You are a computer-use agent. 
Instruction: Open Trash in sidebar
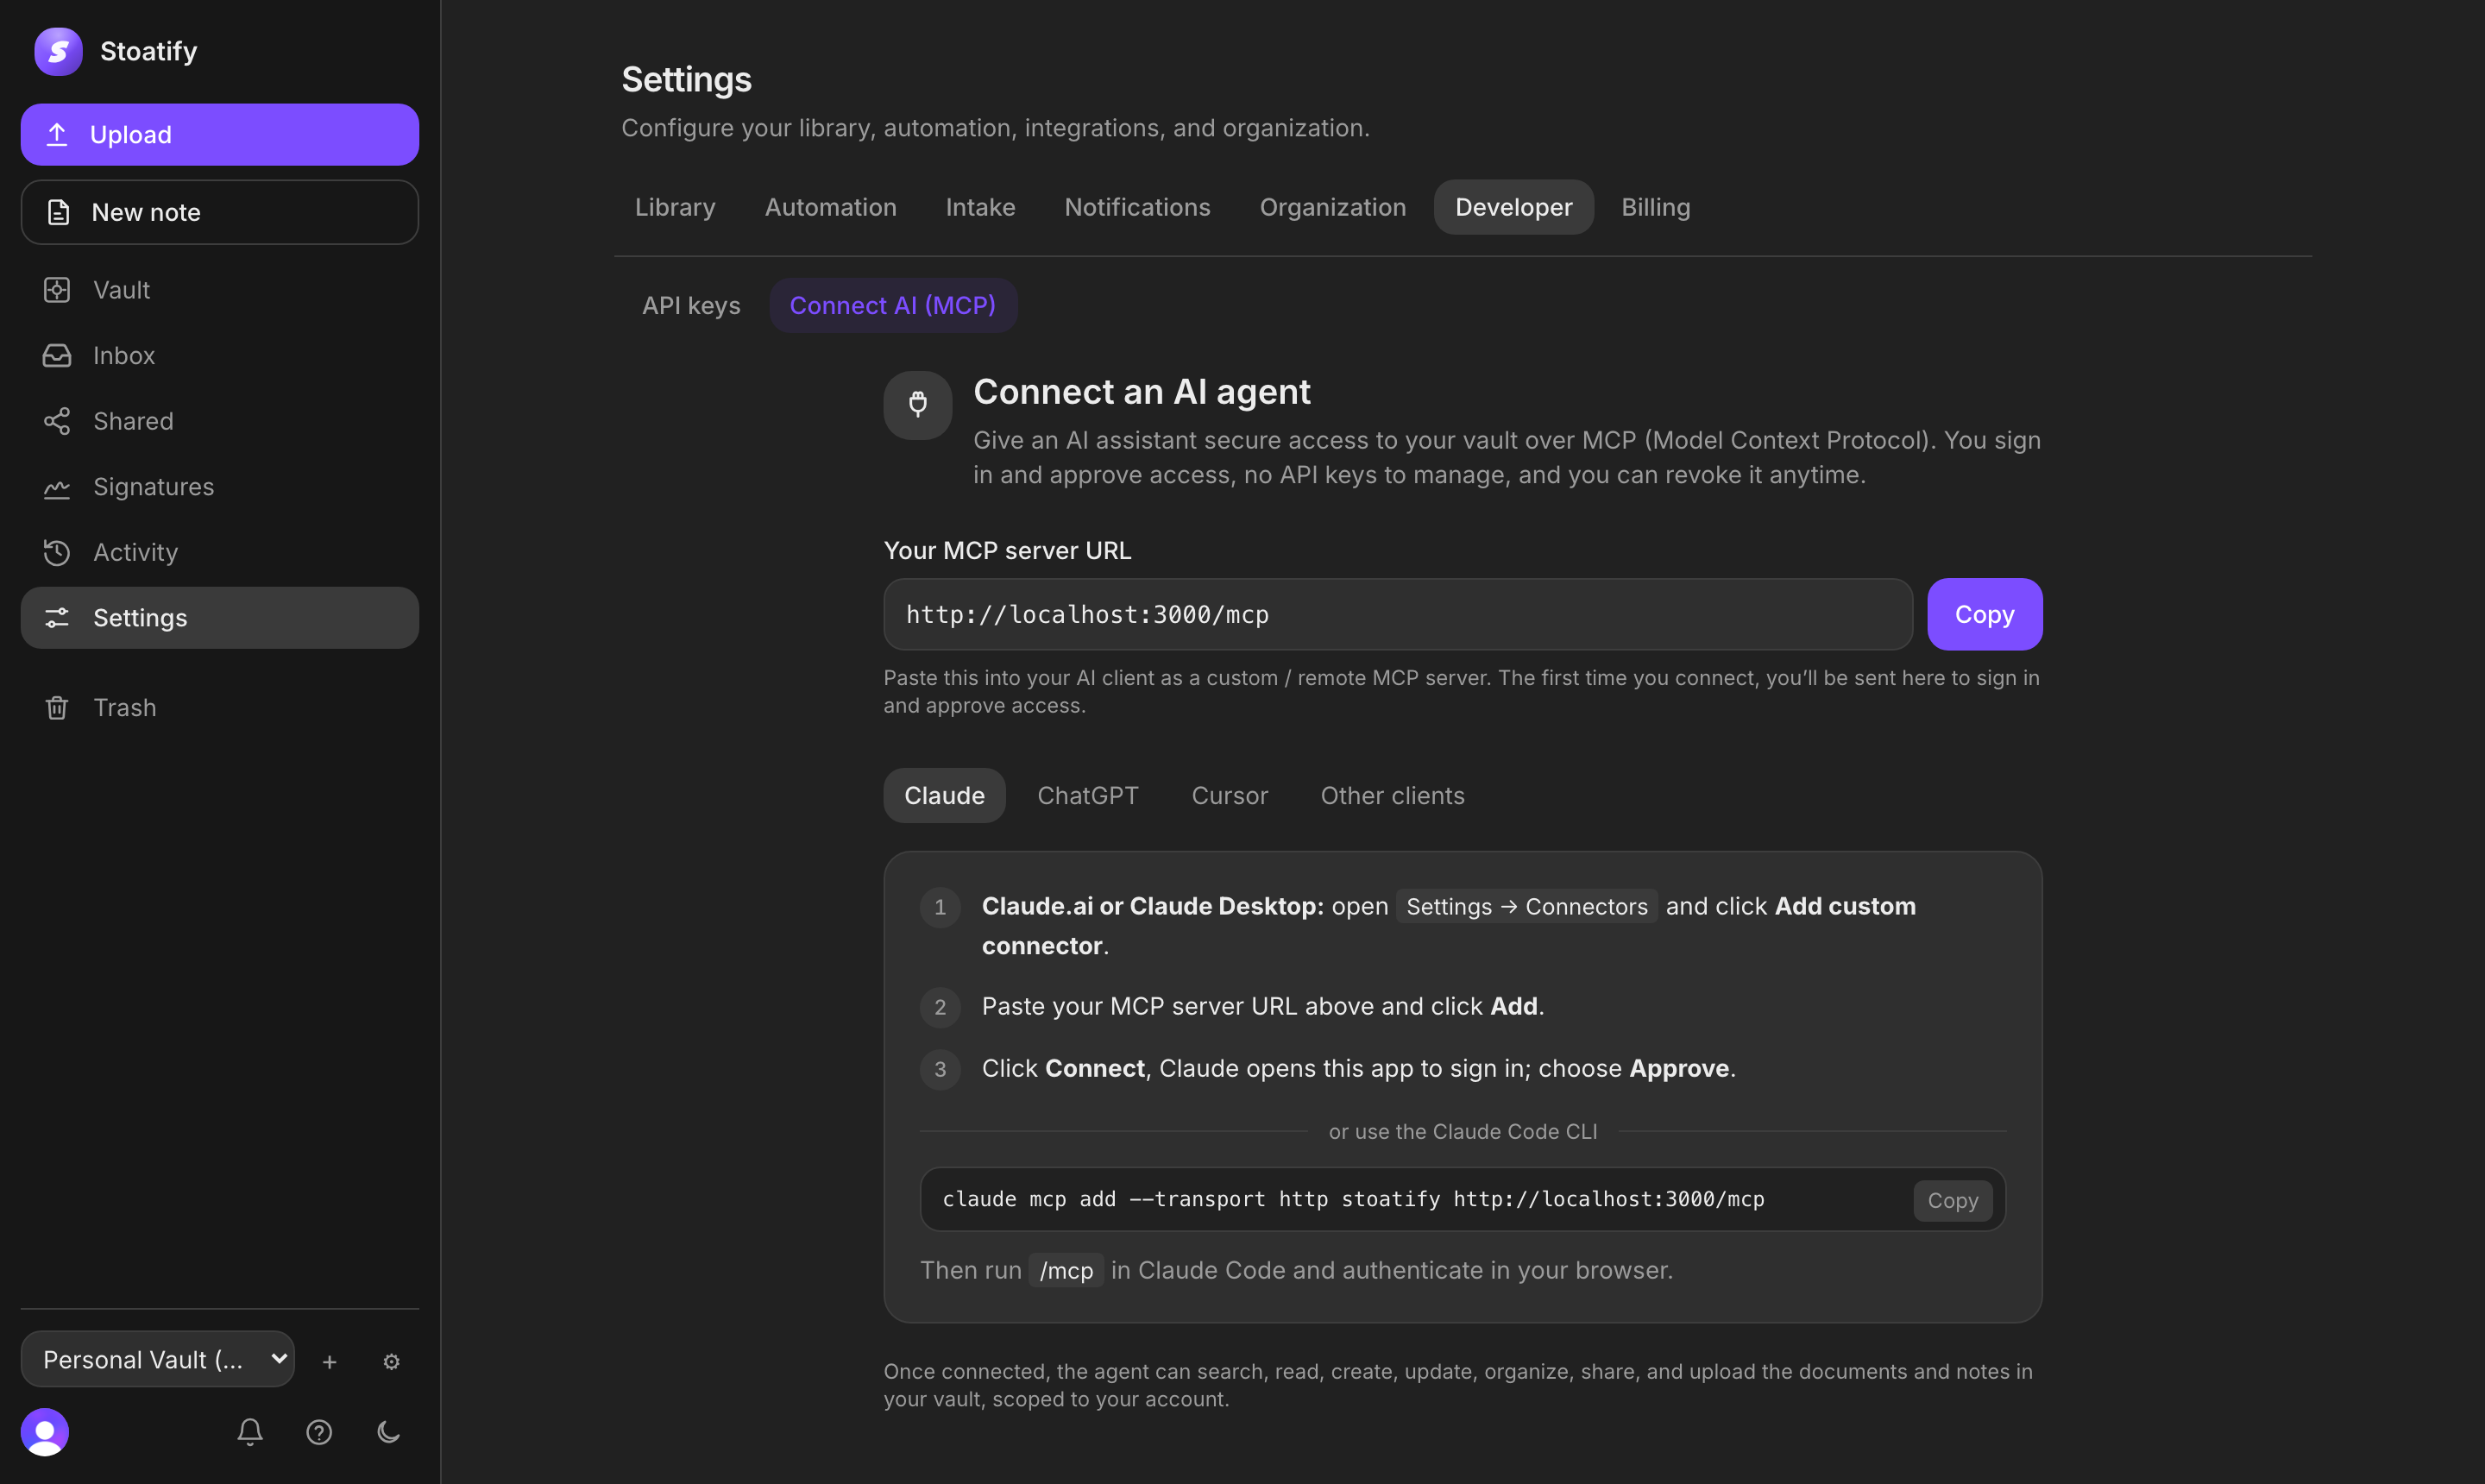pos(219,708)
